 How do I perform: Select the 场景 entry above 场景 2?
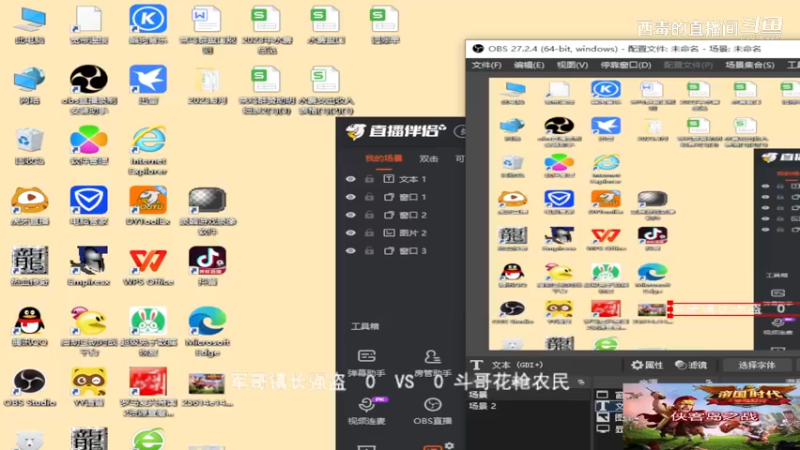[478, 395]
